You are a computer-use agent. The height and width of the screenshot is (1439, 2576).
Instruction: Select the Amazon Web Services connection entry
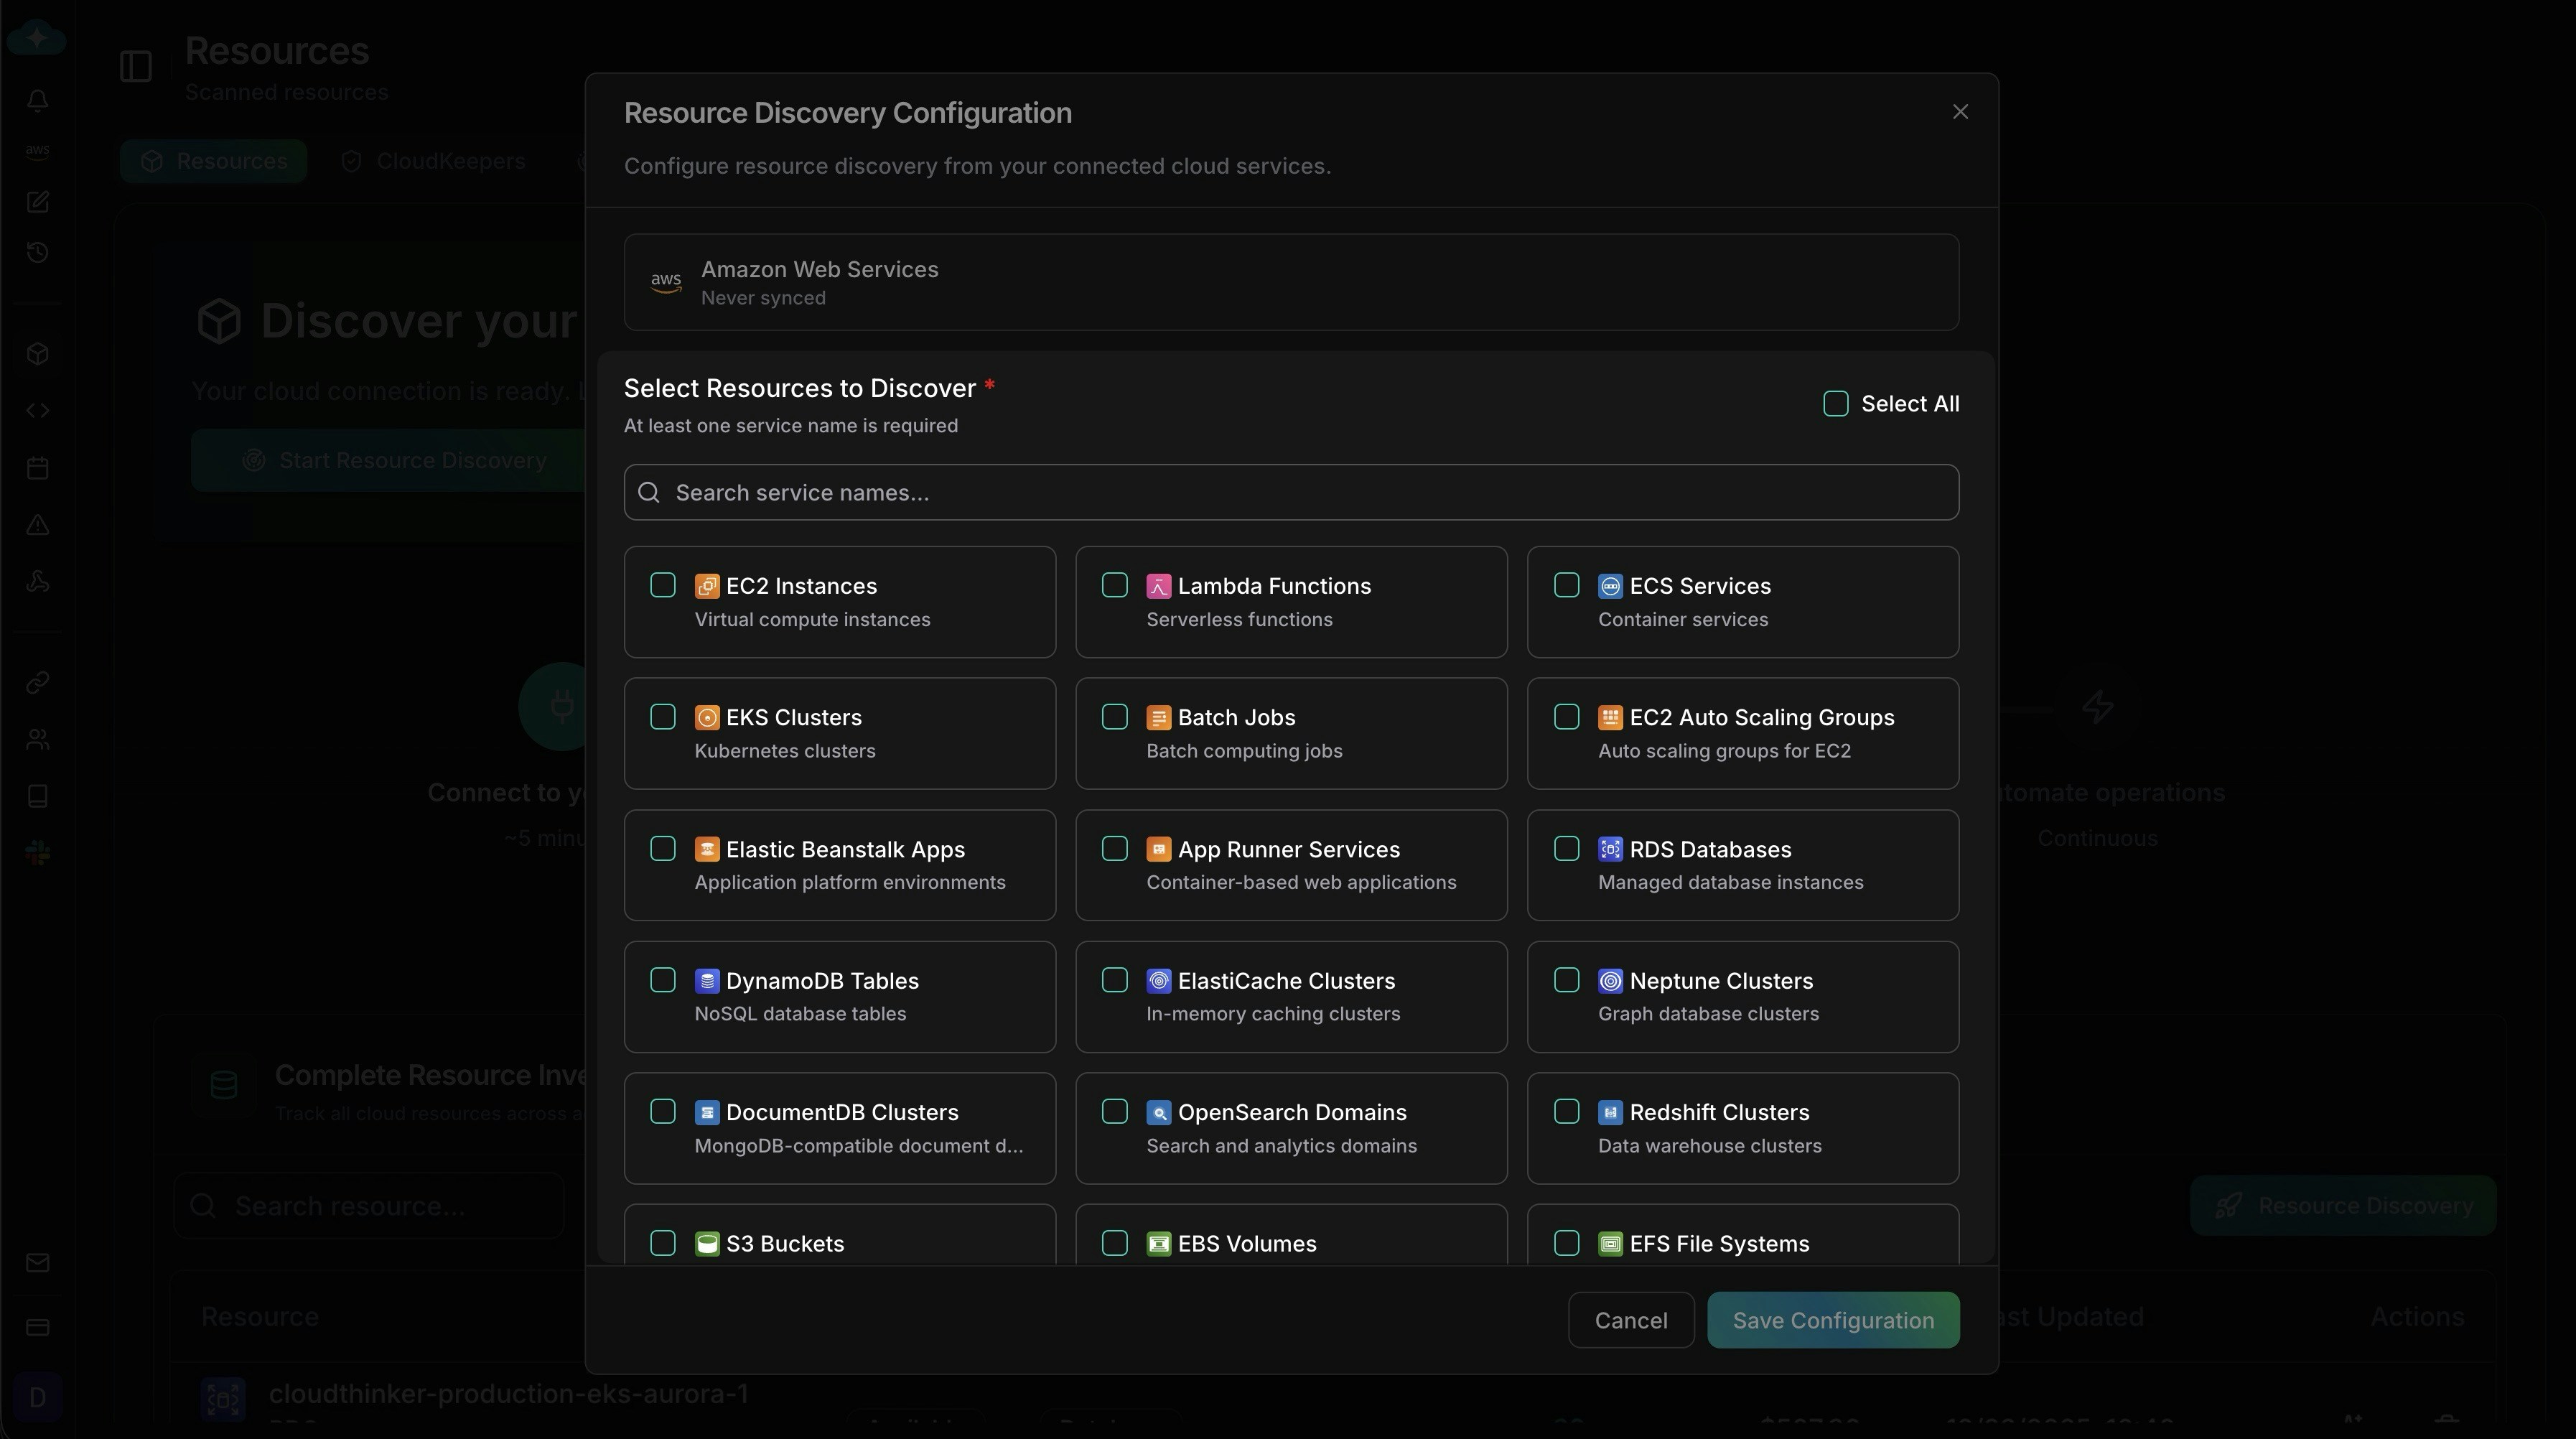click(1290, 282)
